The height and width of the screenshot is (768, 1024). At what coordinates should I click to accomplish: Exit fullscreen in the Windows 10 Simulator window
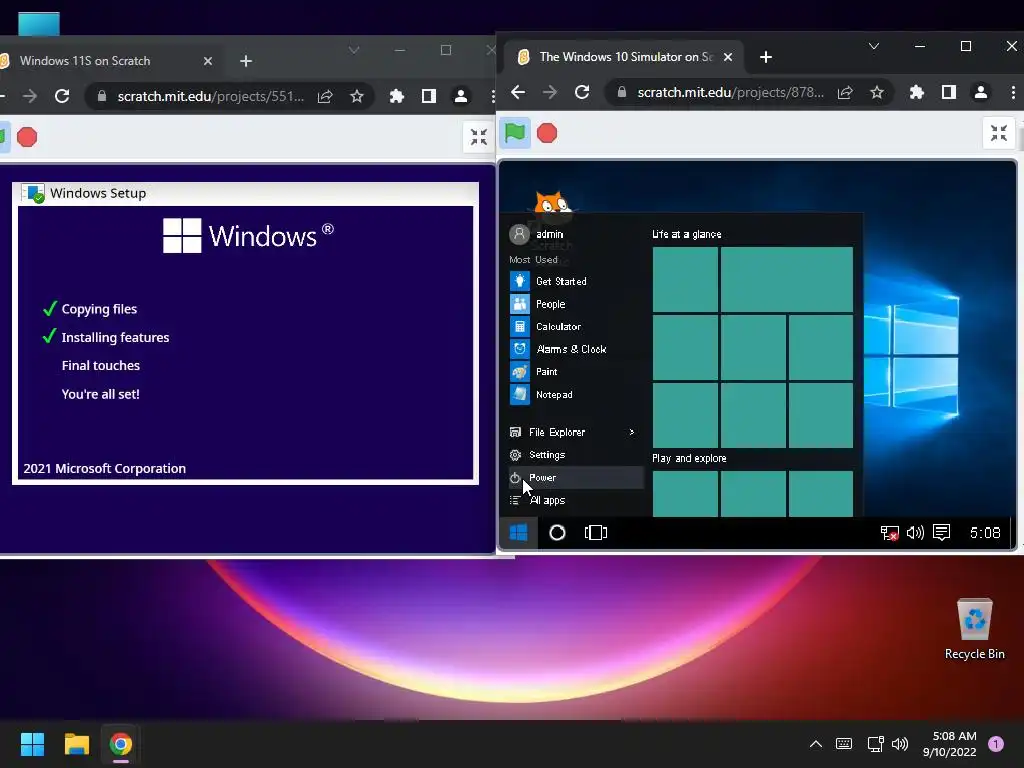tap(999, 133)
